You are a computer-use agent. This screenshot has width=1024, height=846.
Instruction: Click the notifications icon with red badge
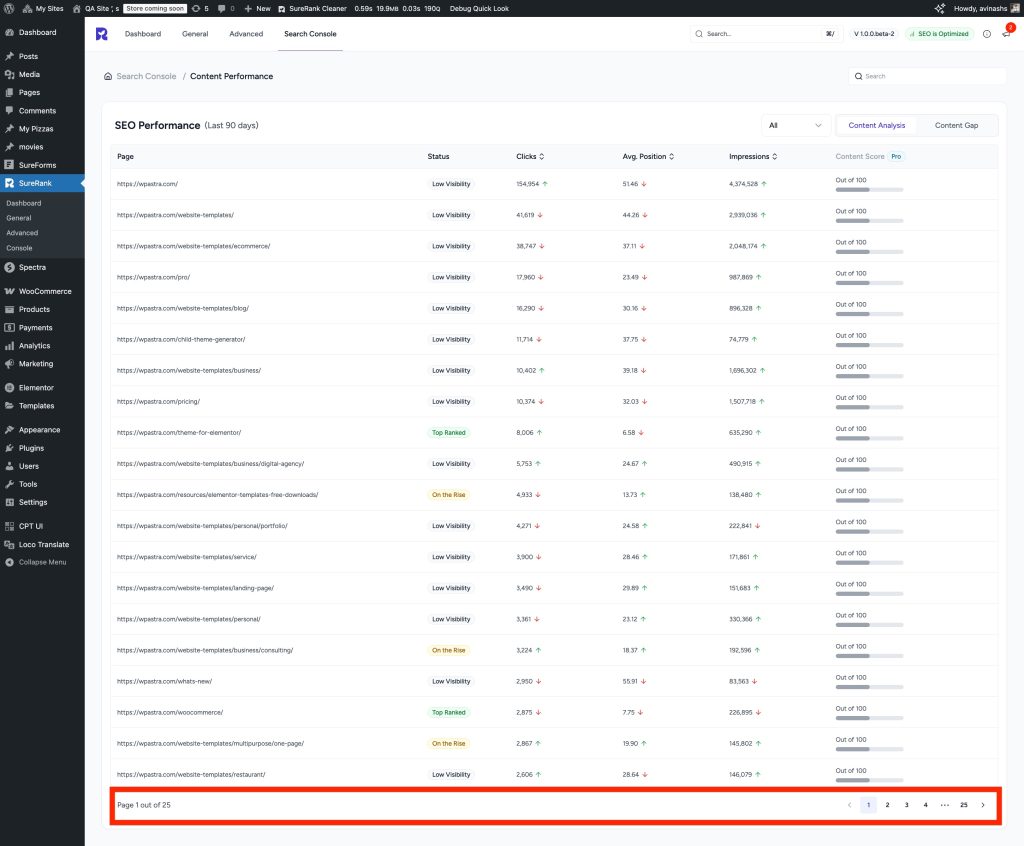(x=1007, y=33)
